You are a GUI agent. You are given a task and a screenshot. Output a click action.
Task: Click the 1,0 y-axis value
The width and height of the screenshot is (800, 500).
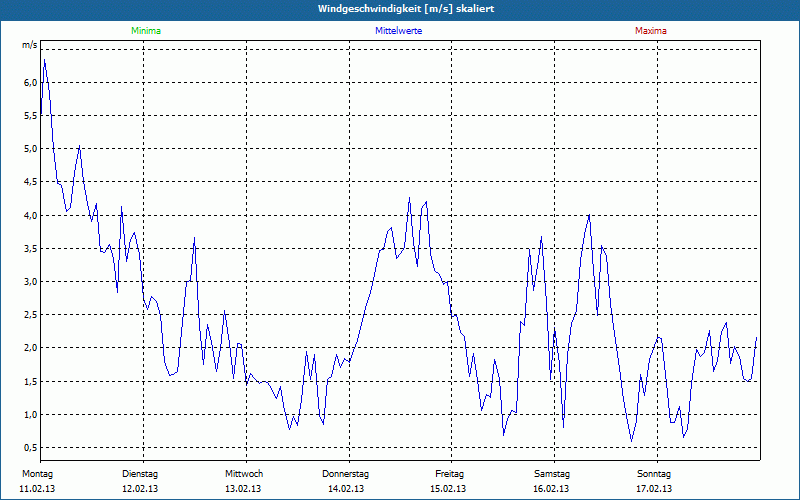coord(31,415)
